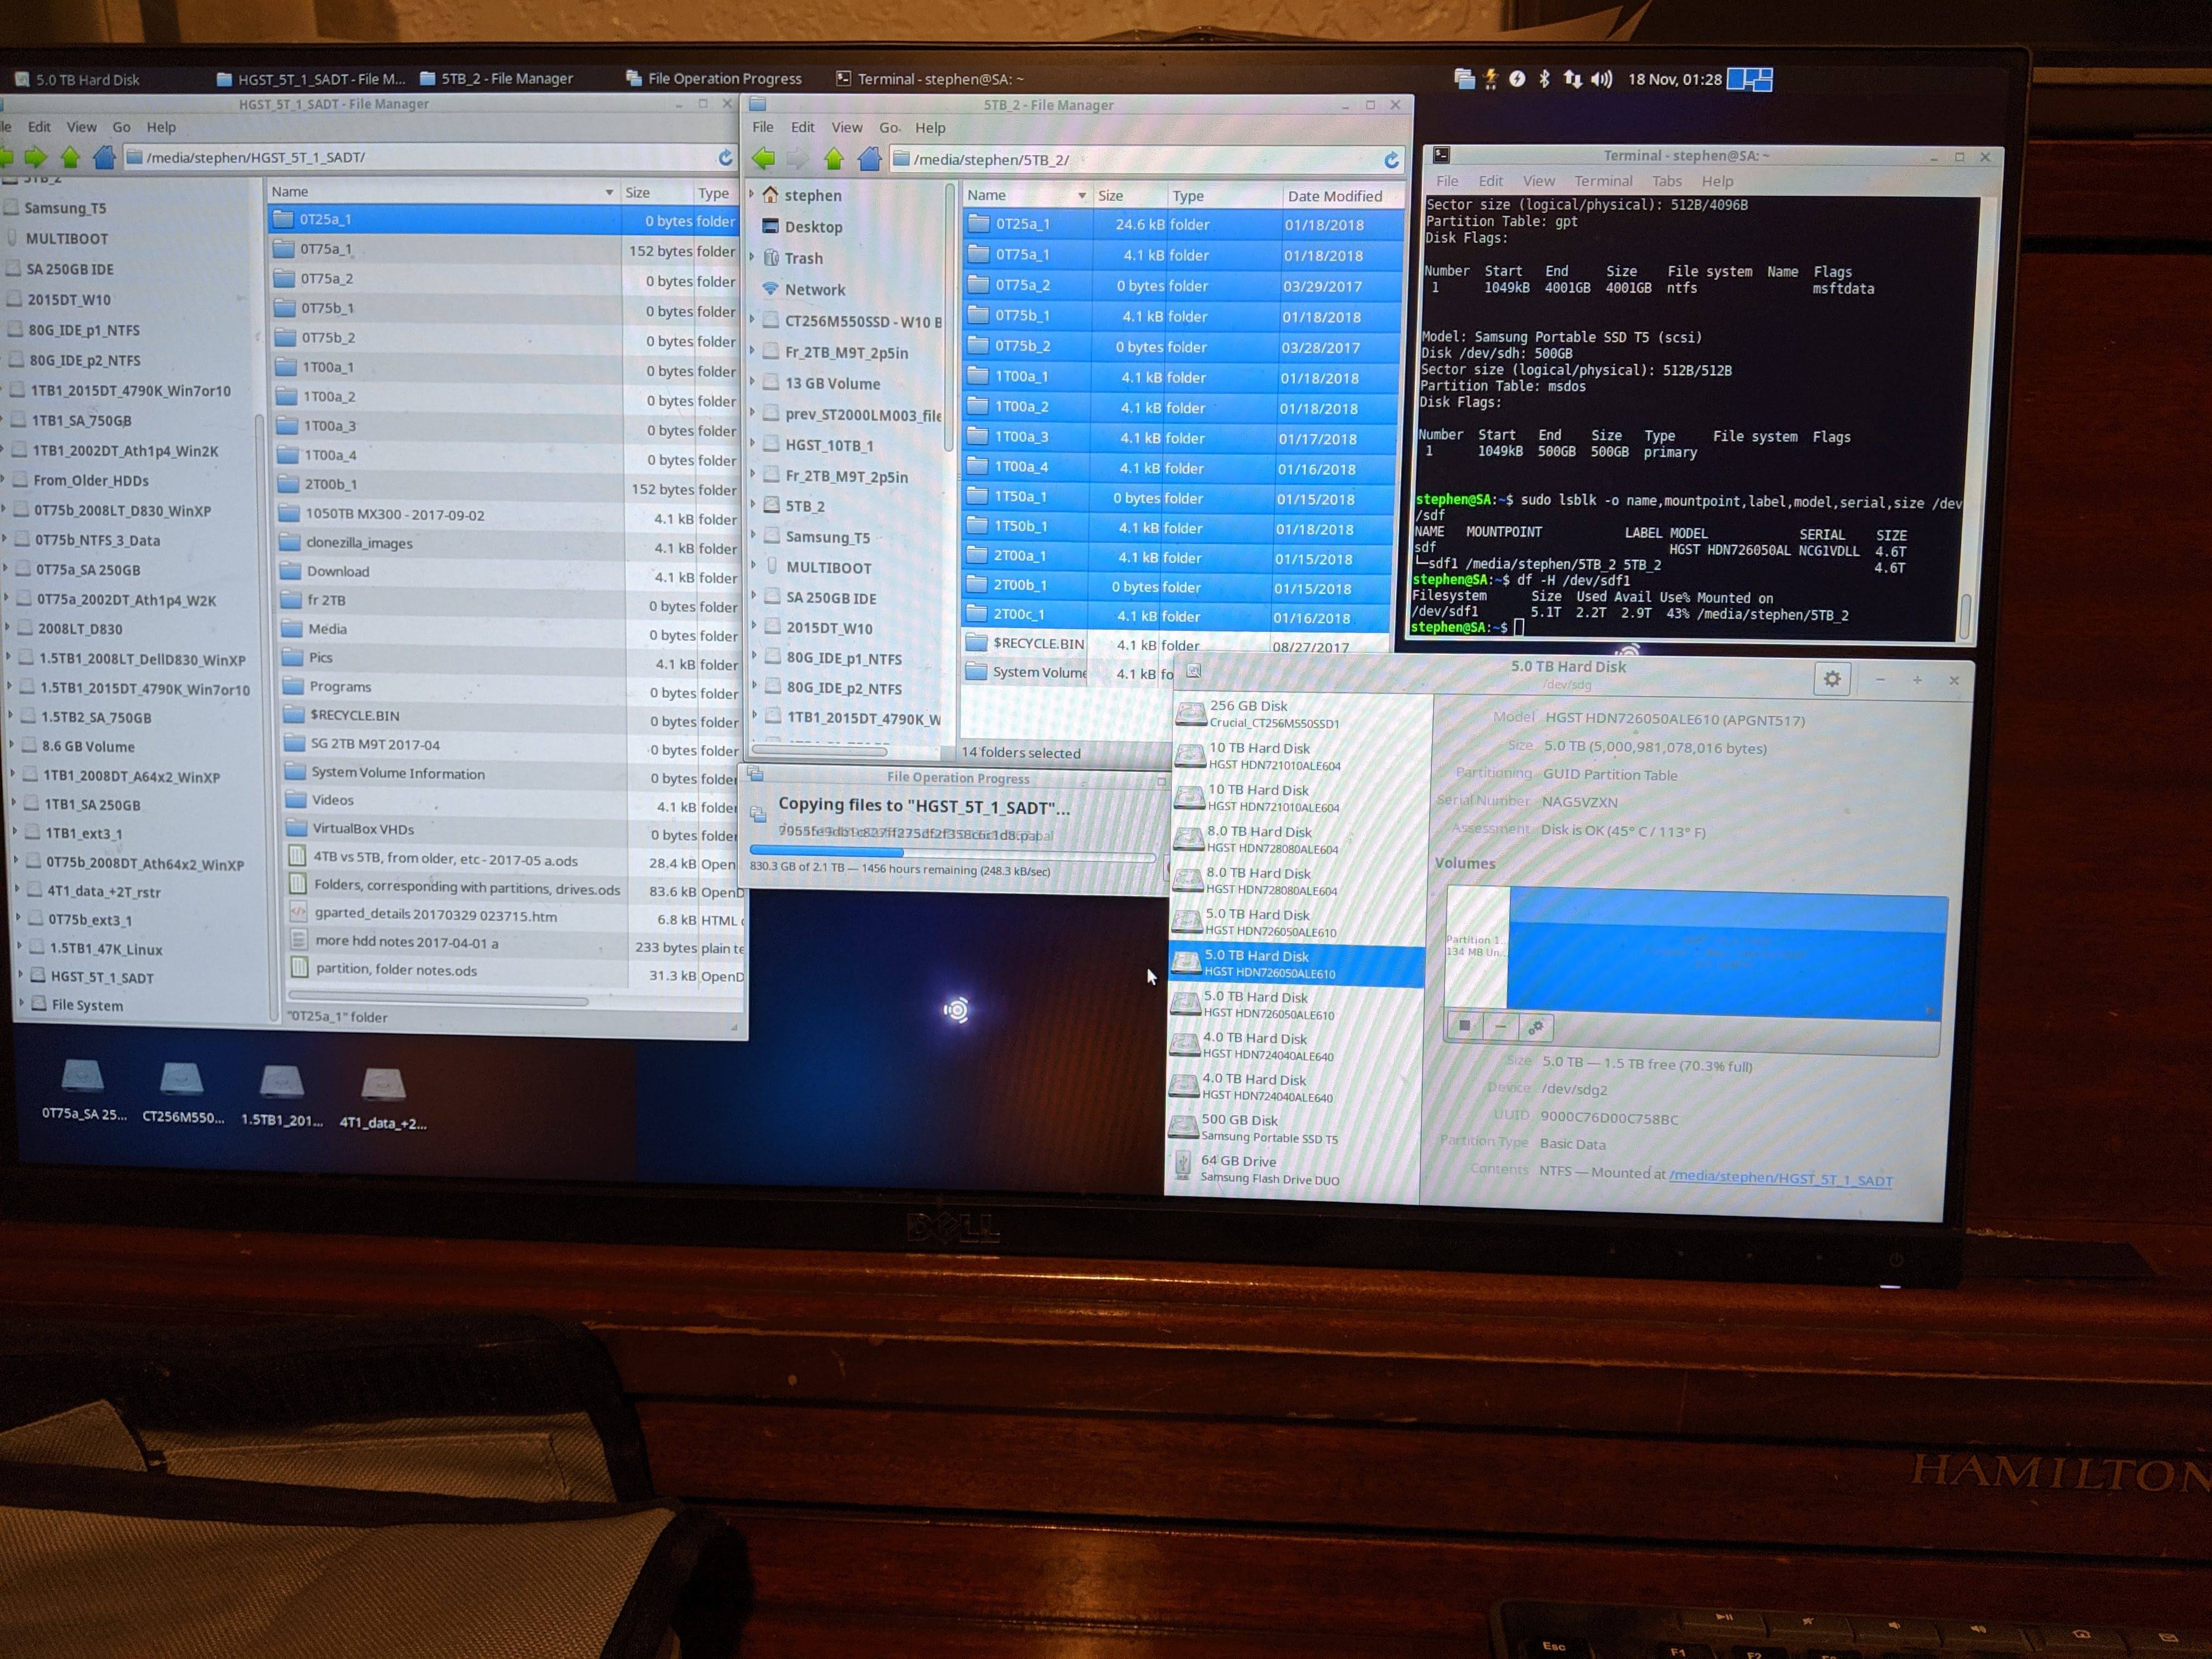This screenshot has width=2212, height=1659.
Task: Click forward arrow in HGST_5T_1_SADT file manager
Action: pos(36,157)
